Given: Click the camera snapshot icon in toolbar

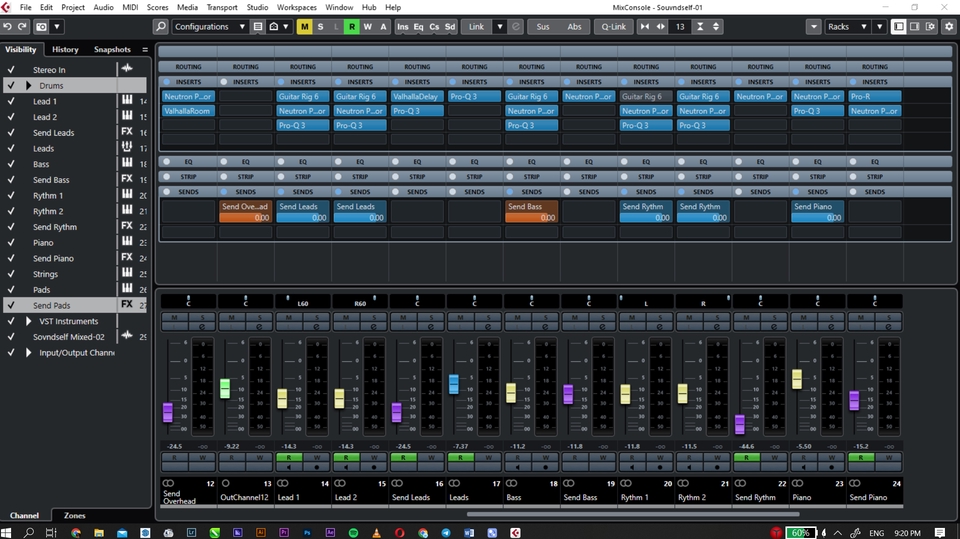Looking at the screenshot, I should [41, 26].
